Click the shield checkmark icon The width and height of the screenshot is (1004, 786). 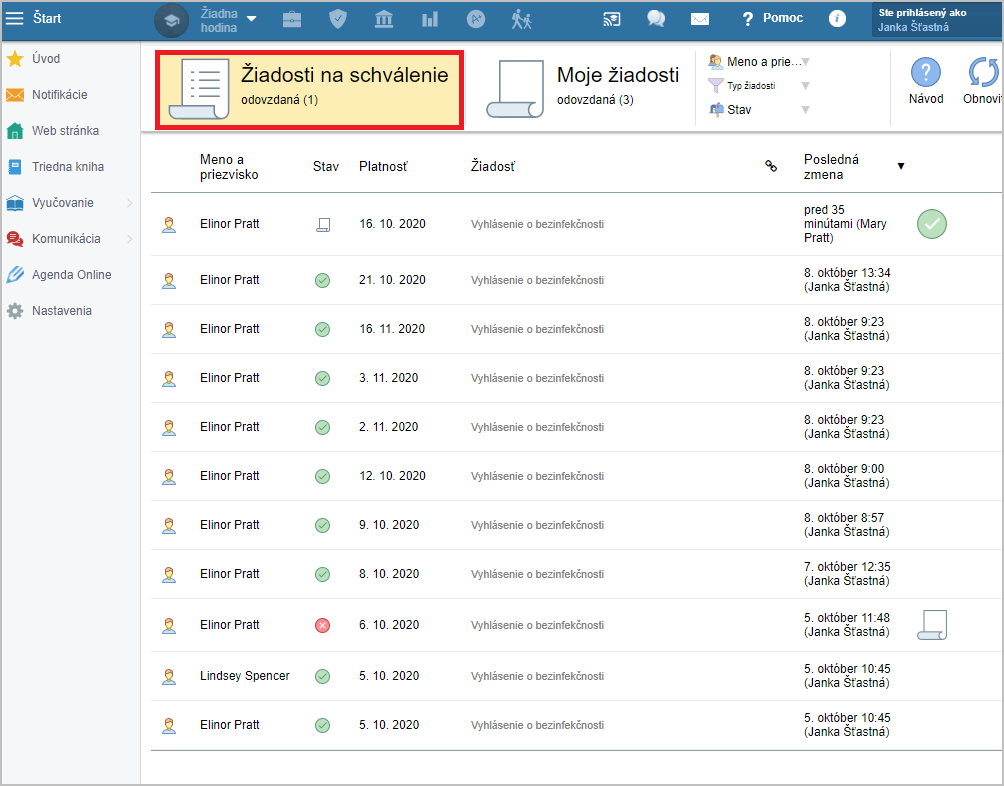pyautogui.click(x=338, y=19)
